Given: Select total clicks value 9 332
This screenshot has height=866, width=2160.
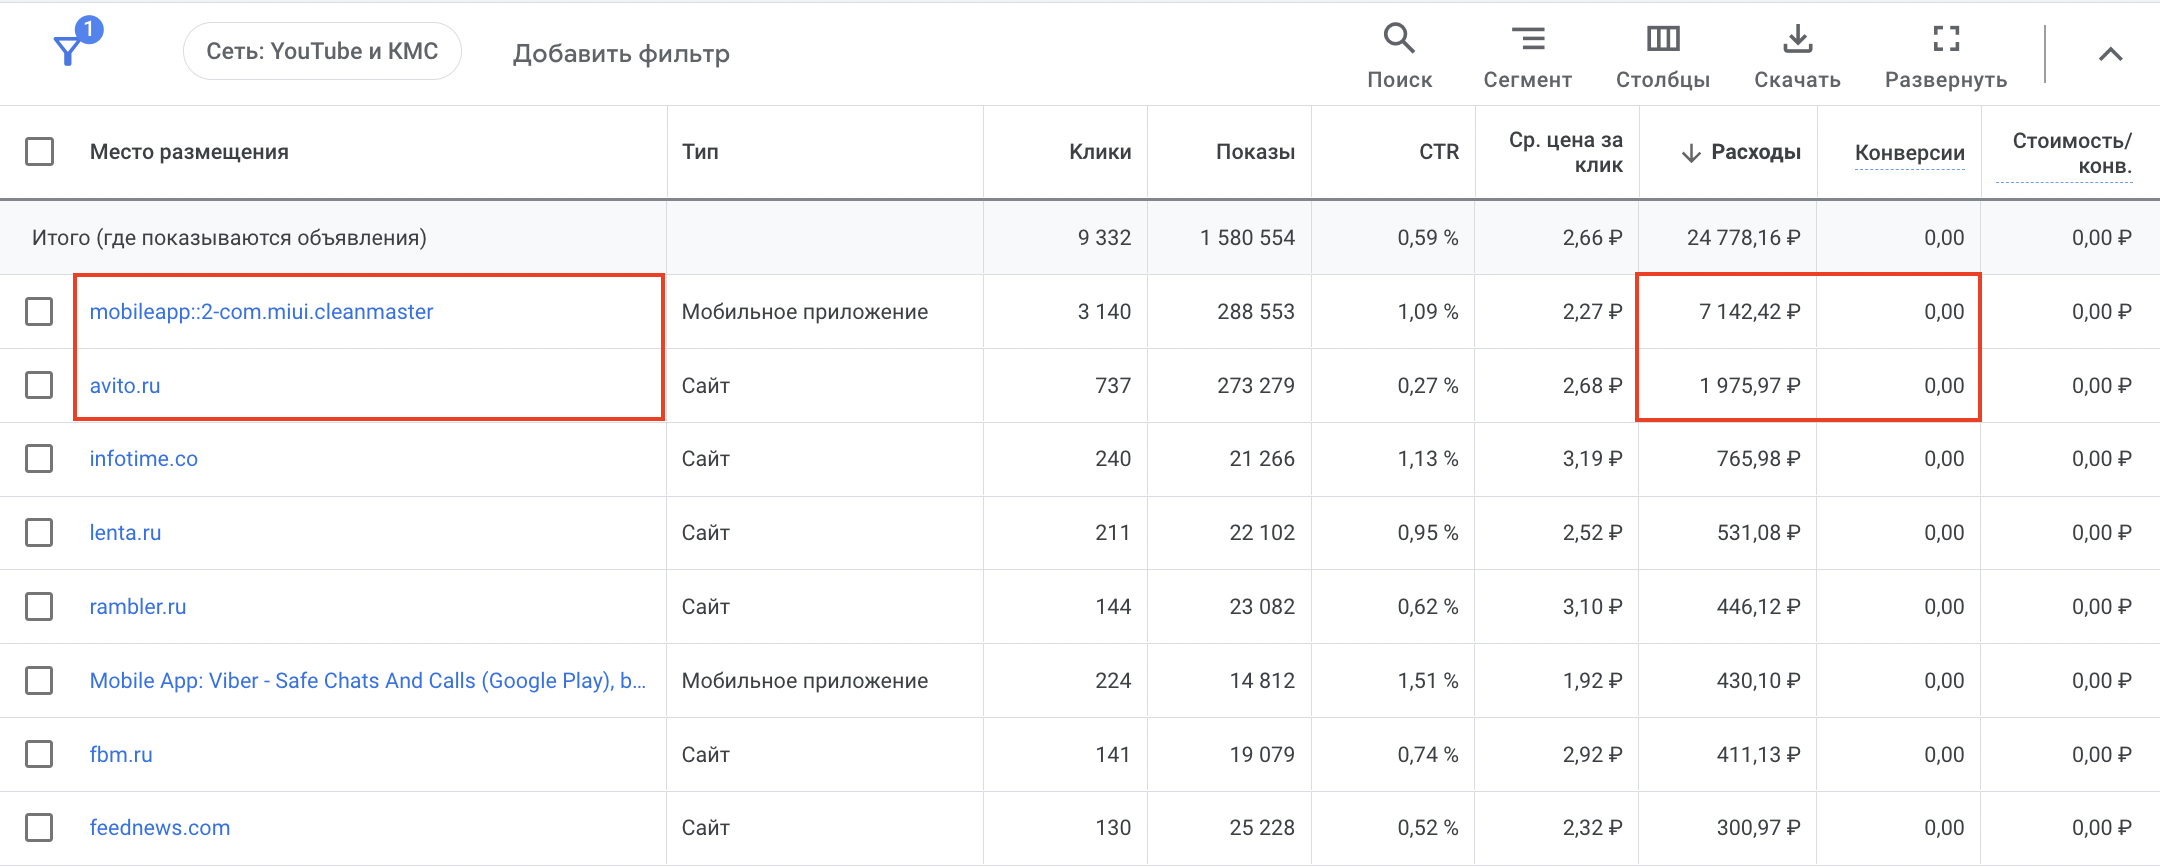Looking at the screenshot, I should tap(1104, 238).
